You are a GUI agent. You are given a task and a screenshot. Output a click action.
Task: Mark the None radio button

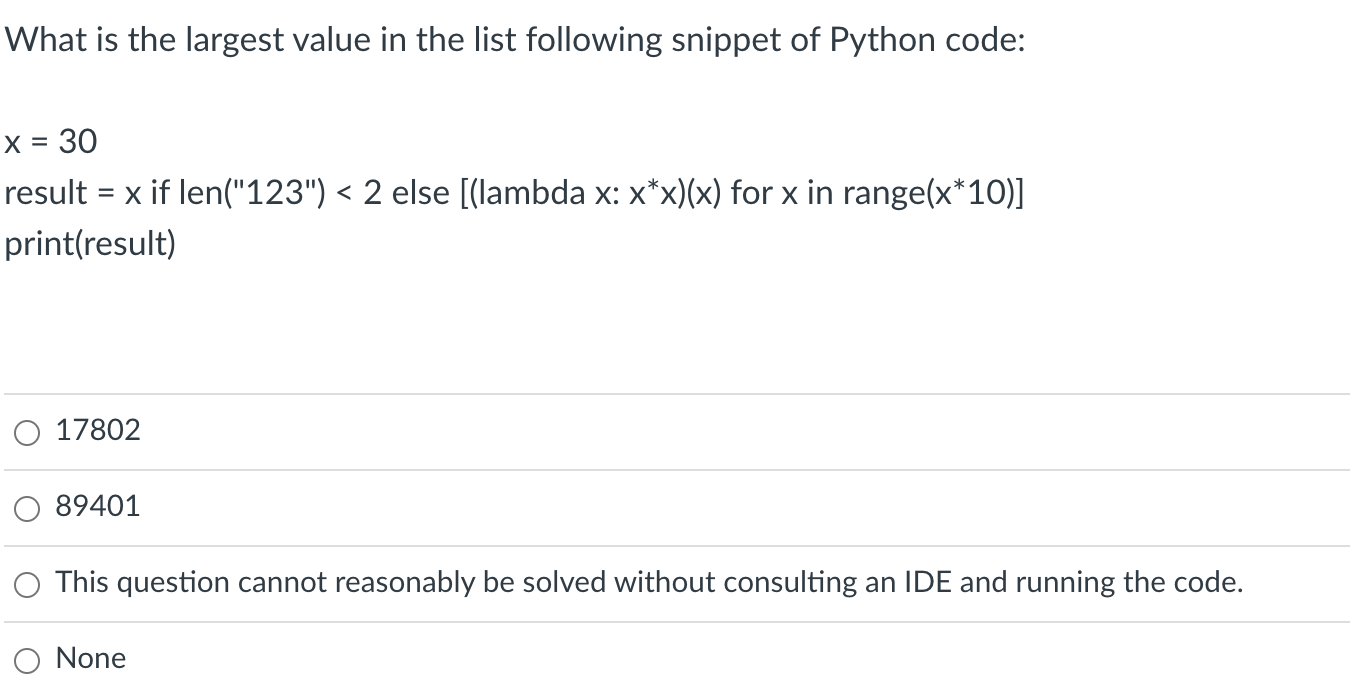28,660
